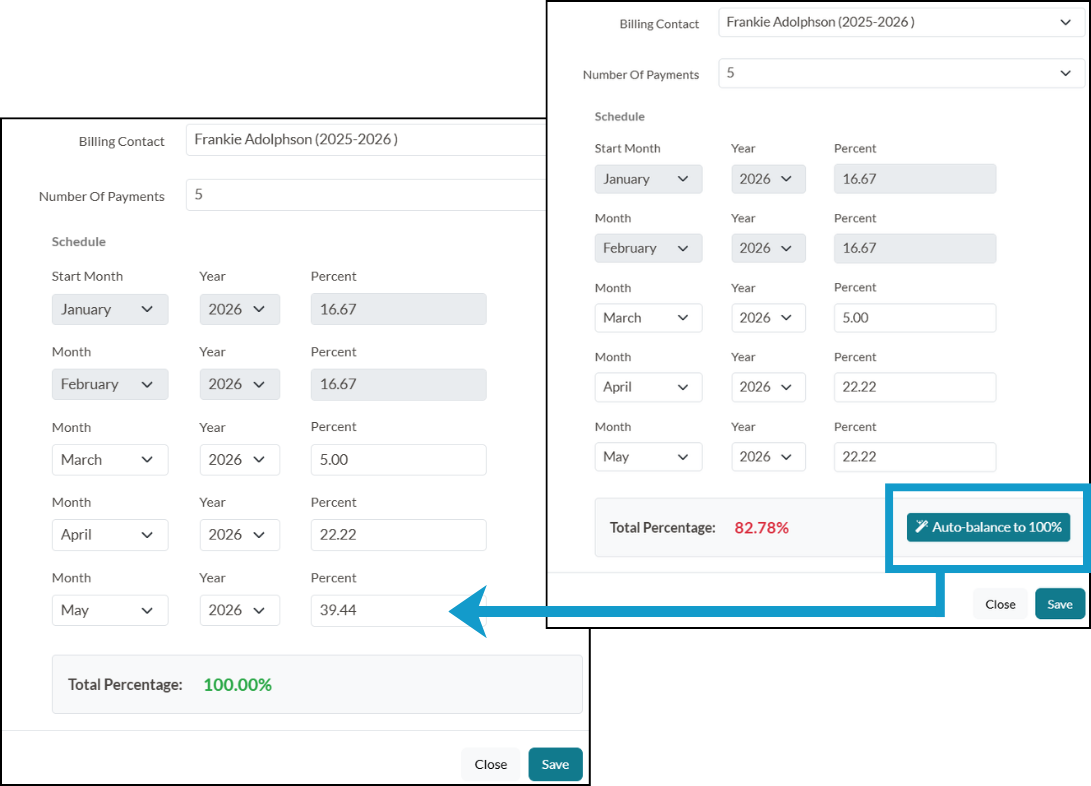Select the March Percent field showing 5.00

[398, 459]
